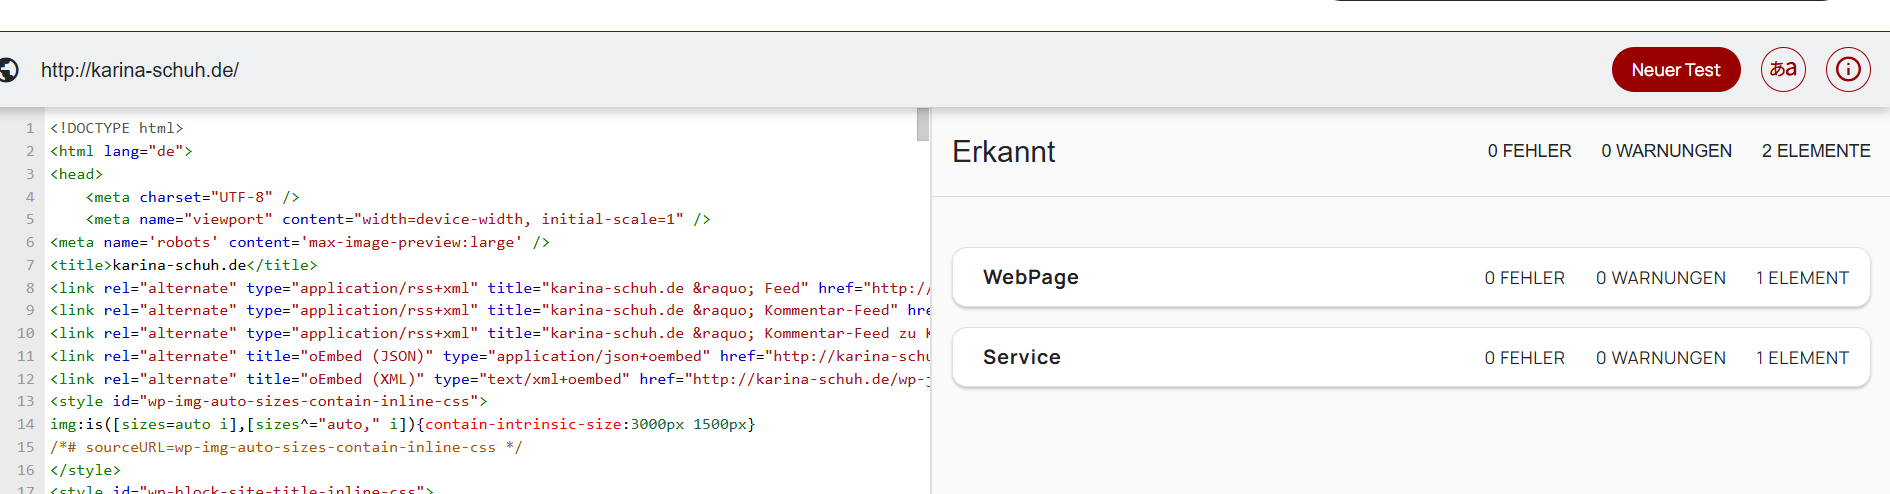The height and width of the screenshot is (494, 1890).
Task: Click the title karina-schuh.de code line
Action: tap(184, 265)
